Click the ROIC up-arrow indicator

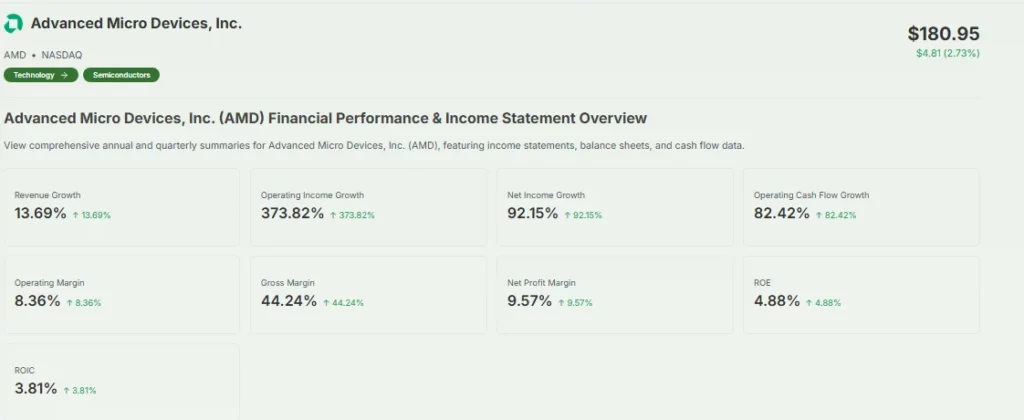tap(66, 390)
